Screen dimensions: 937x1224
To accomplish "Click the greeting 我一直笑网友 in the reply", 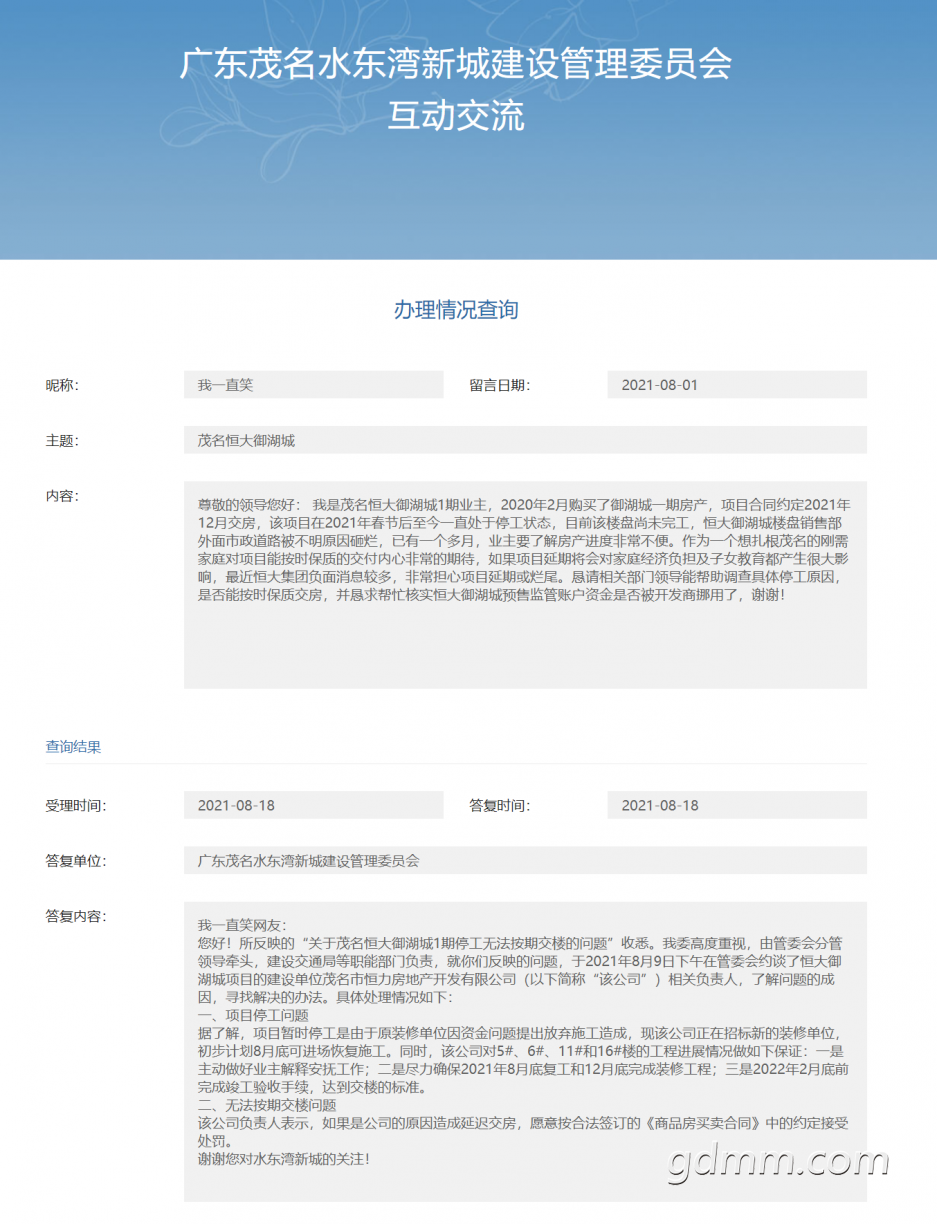I will click(242, 925).
